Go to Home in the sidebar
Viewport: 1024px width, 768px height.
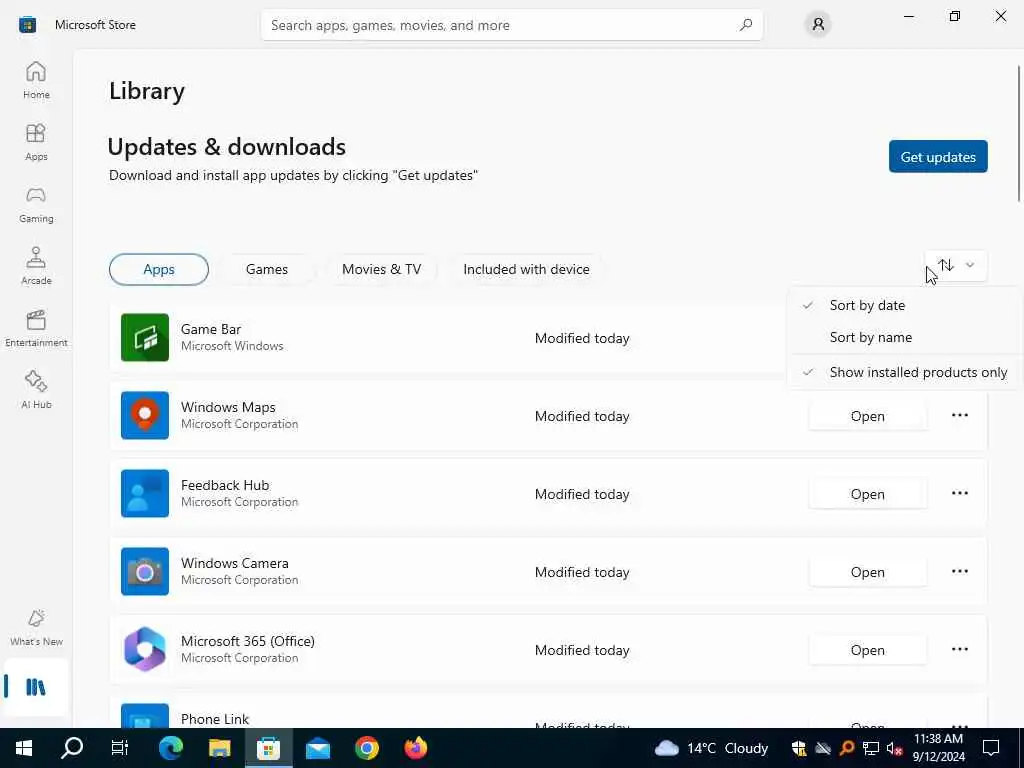click(36, 80)
